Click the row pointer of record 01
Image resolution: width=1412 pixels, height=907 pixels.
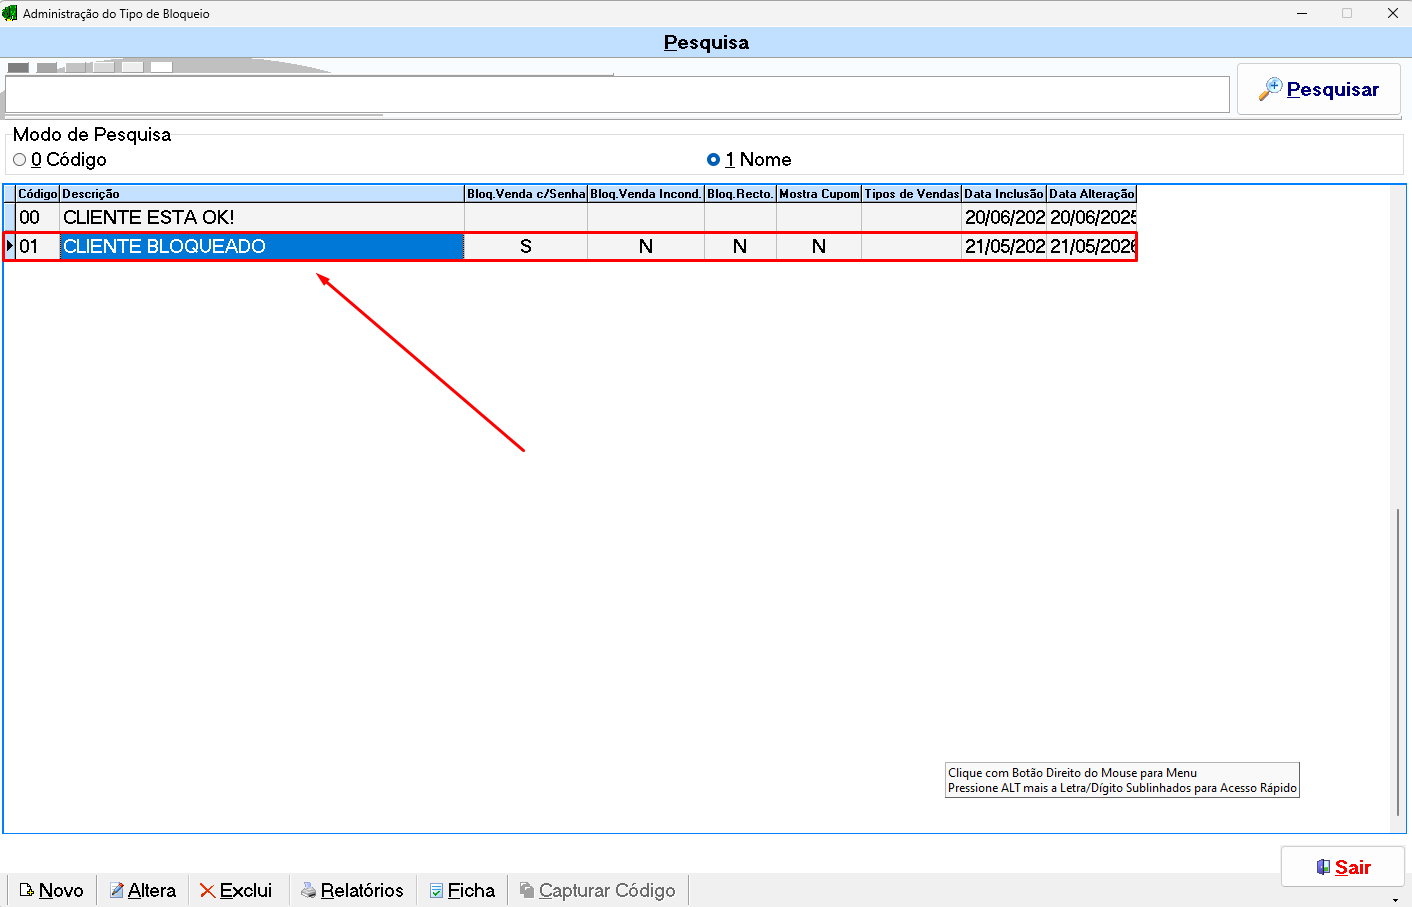9,246
